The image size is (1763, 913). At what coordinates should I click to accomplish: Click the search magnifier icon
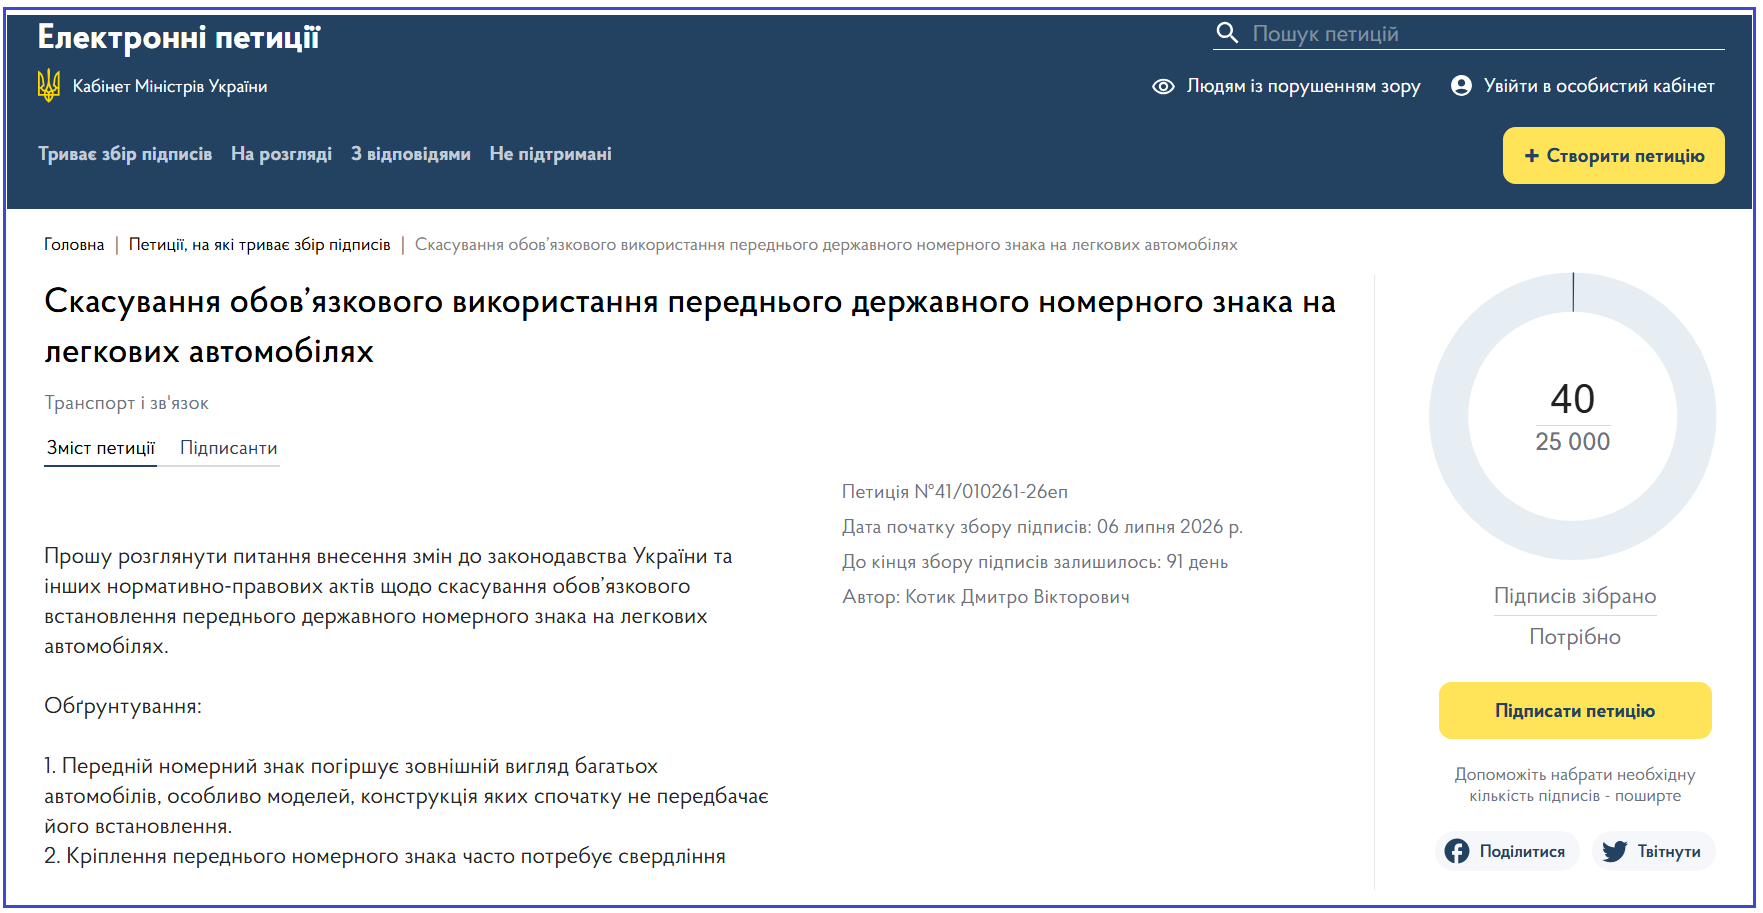click(1226, 33)
